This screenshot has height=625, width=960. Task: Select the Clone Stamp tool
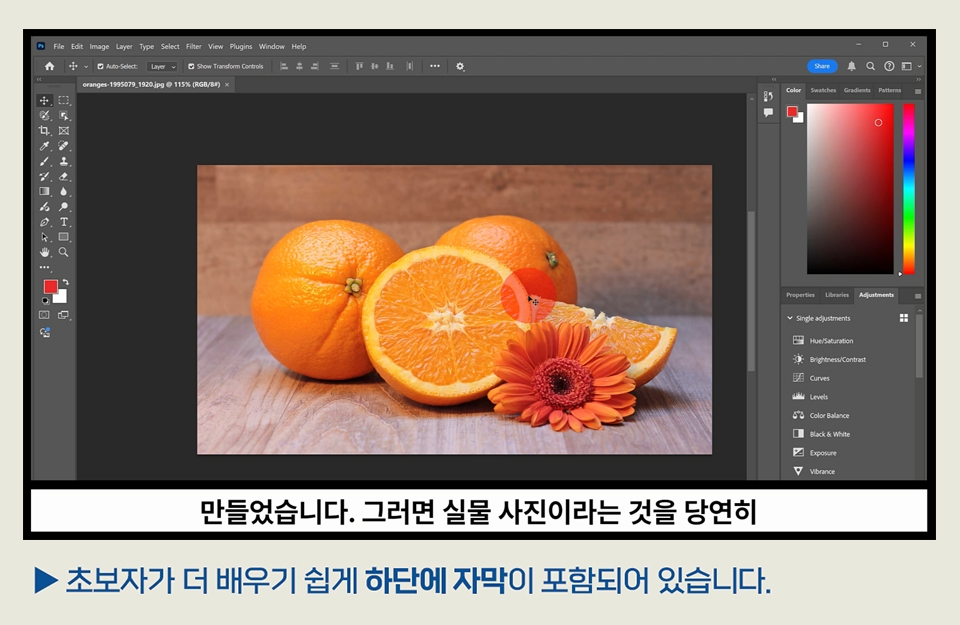coord(64,161)
